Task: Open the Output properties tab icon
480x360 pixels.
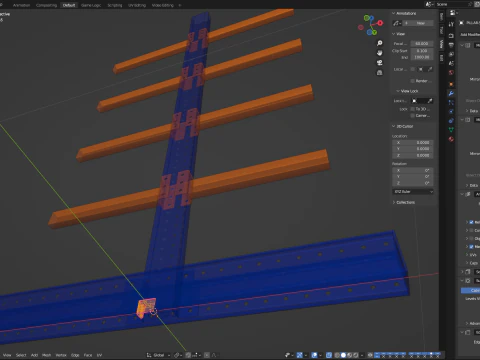Action: coord(451,45)
